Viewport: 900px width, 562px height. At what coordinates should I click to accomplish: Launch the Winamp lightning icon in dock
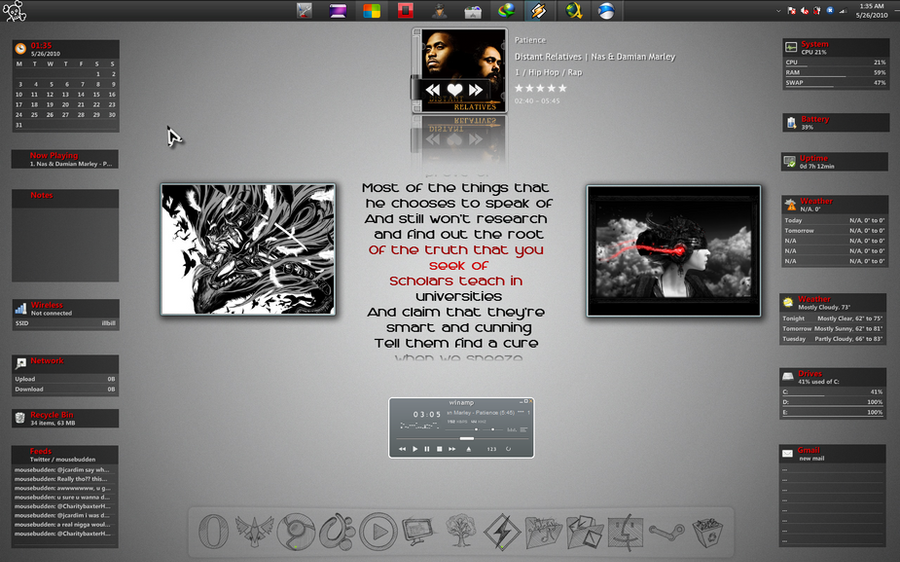[x=502, y=531]
